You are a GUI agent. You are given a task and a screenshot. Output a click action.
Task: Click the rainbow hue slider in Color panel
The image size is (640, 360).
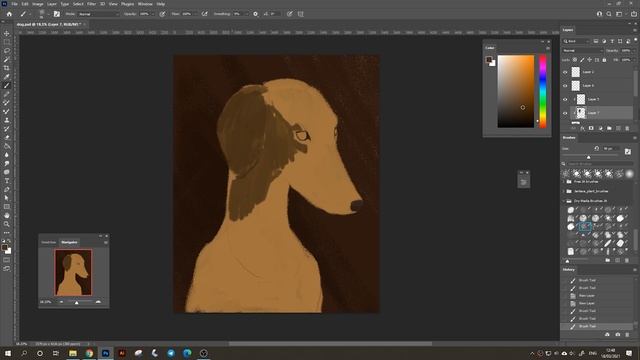(x=543, y=91)
